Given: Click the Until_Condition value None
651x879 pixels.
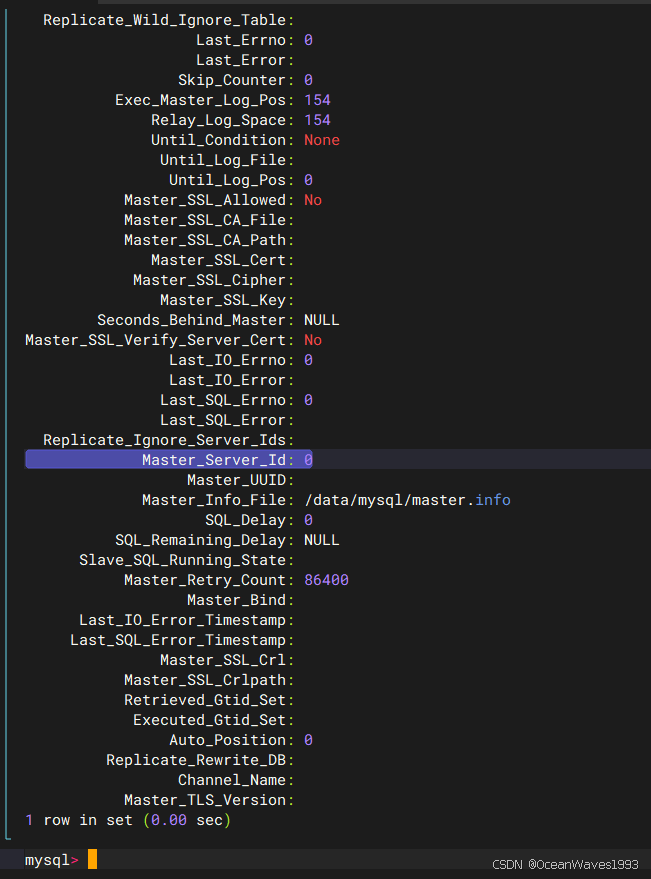Looking at the screenshot, I should (x=322, y=140).
